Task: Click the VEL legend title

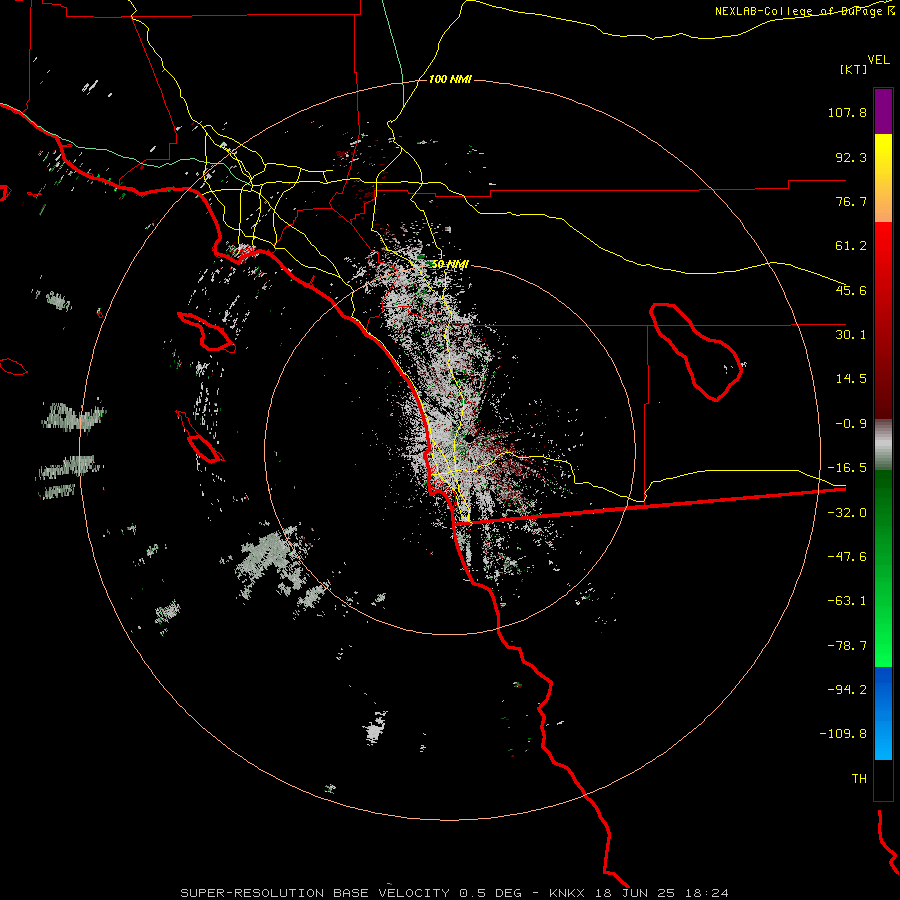Action: pyautogui.click(x=878, y=60)
